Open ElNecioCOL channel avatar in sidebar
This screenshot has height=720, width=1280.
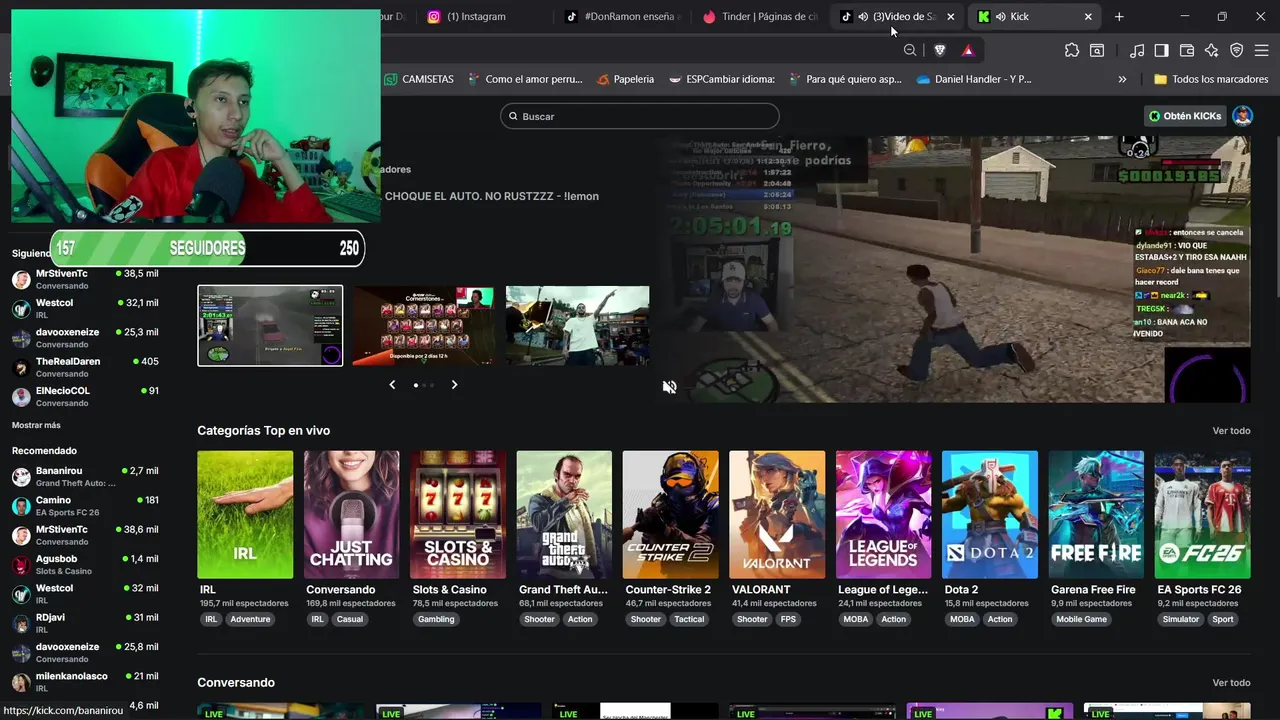pyautogui.click(x=21, y=397)
